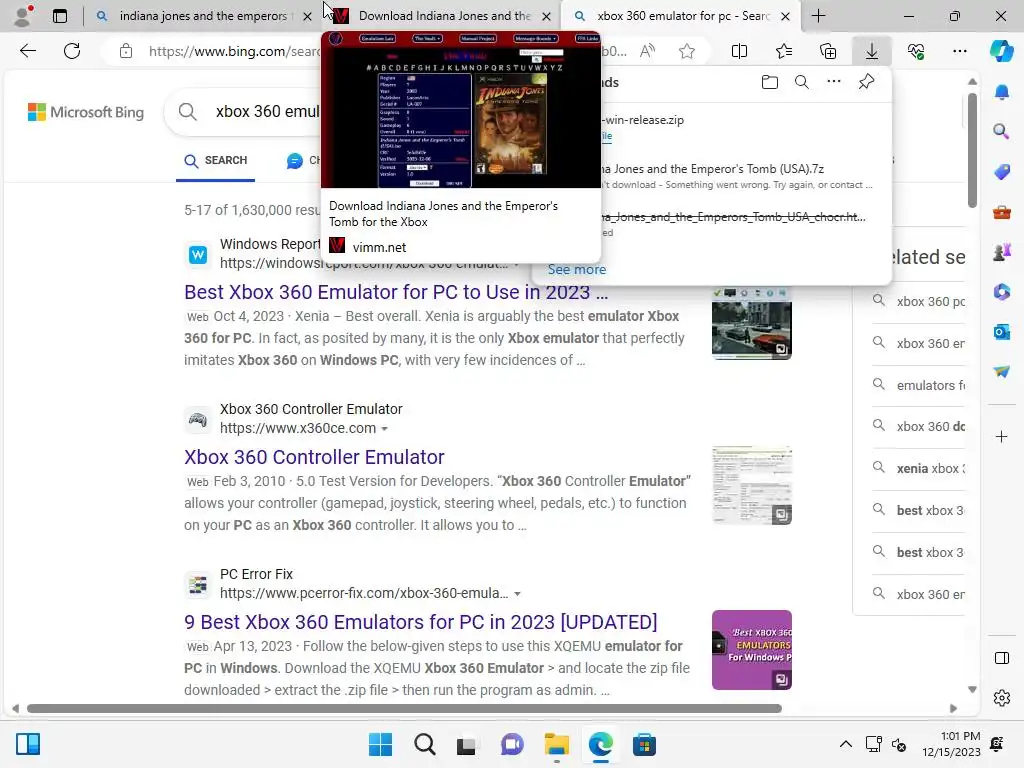Image resolution: width=1024 pixels, height=768 pixels.
Task: Open Xbox 360 Controller Emulator thumbnail
Action: point(752,485)
